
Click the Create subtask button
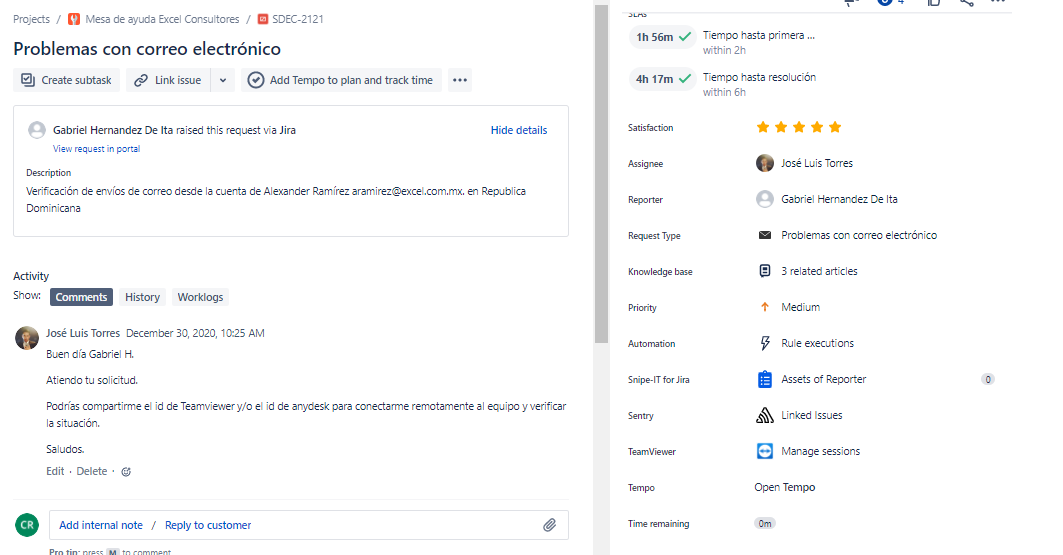pyautogui.click(x=66, y=80)
